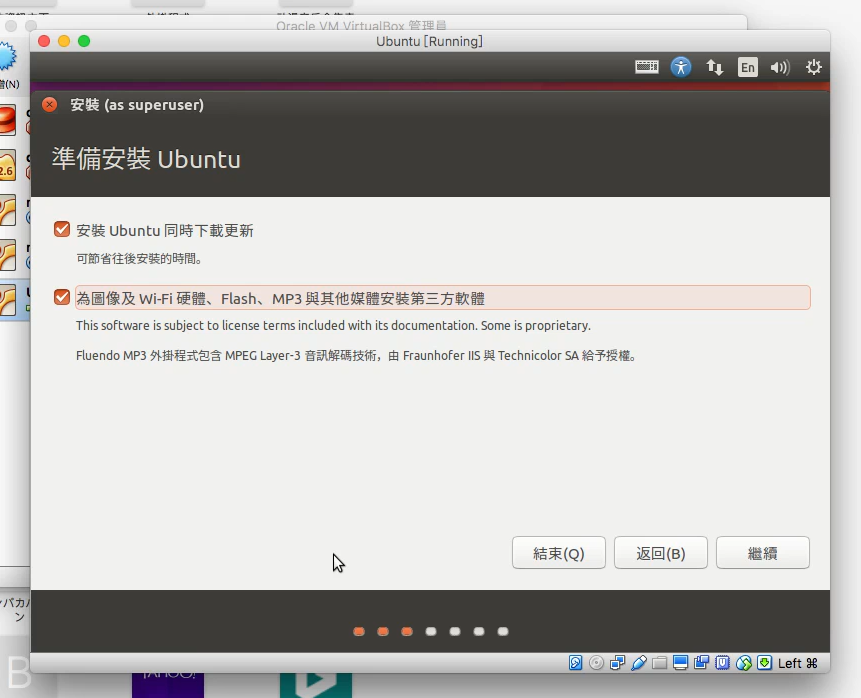Click video capture icon in VirtualBox status bar
The image size is (861, 698).
[x=701, y=663]
